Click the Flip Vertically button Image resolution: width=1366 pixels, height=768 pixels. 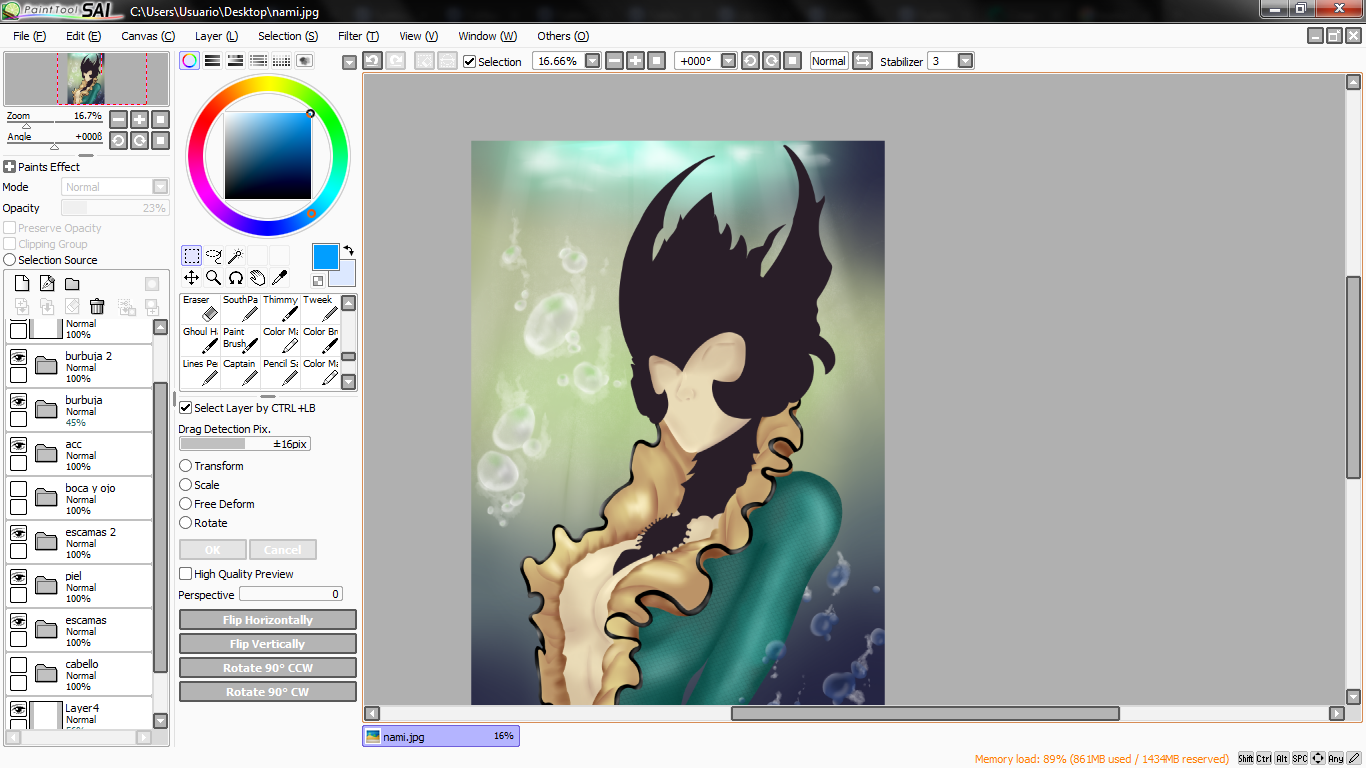[268, 644]
